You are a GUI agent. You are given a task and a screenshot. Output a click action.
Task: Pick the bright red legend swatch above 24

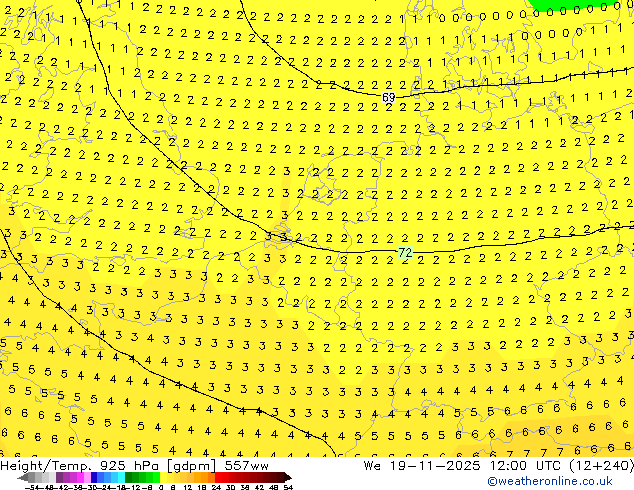click(218, 478)
